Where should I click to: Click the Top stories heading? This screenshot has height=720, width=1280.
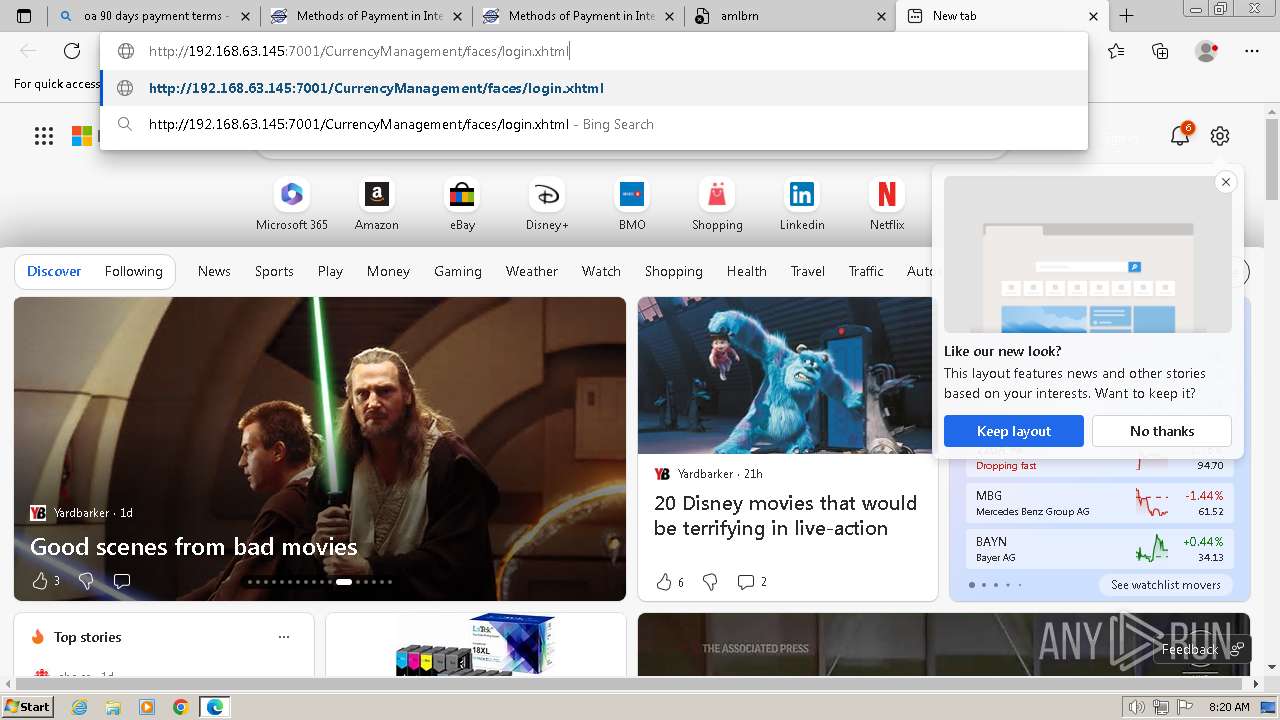[x=88, y=637]
